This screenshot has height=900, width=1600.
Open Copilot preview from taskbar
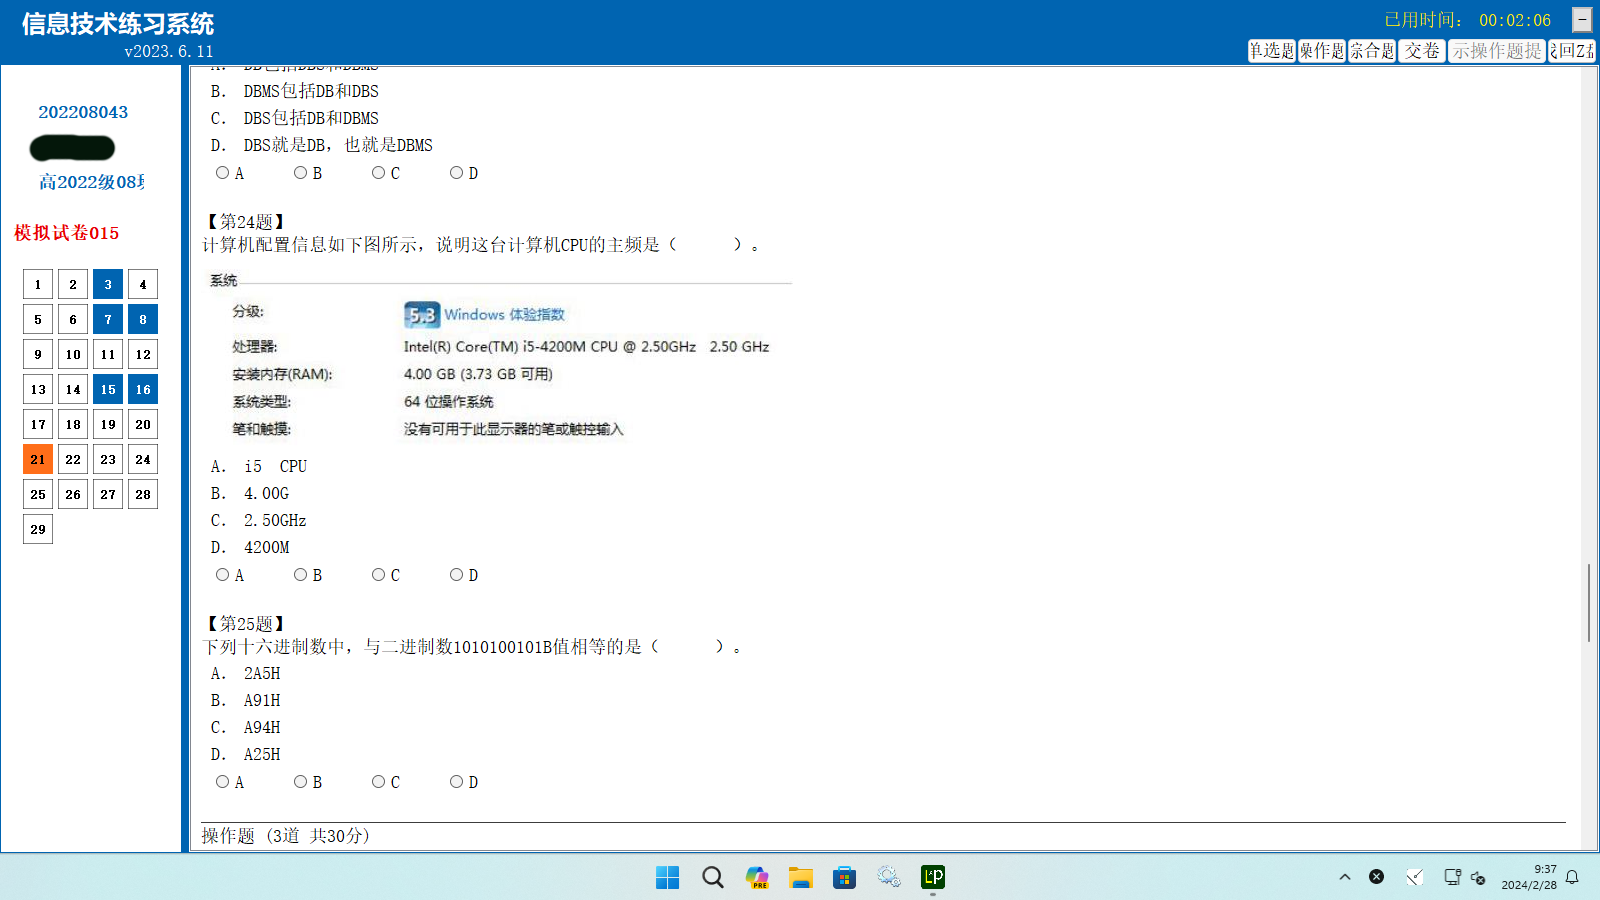757,877
